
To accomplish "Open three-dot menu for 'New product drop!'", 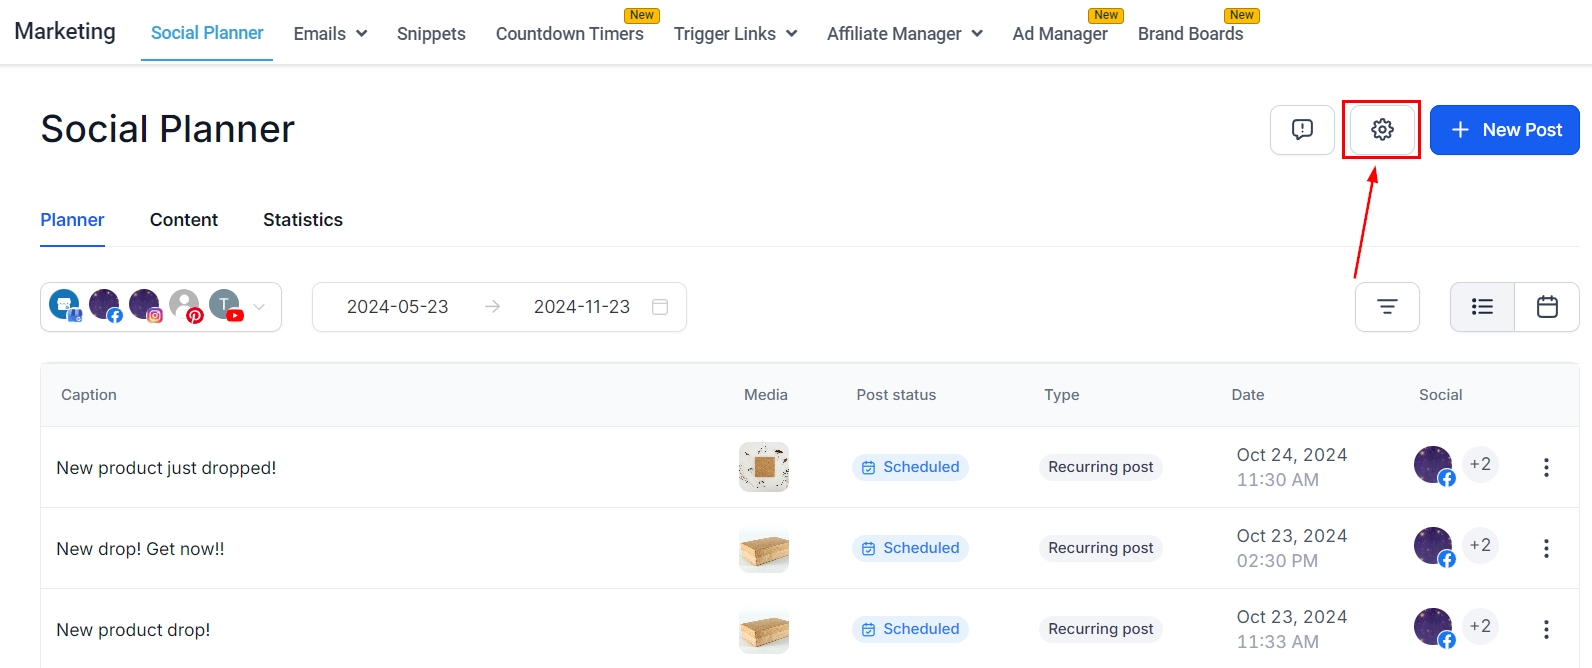I will 1546,629.
